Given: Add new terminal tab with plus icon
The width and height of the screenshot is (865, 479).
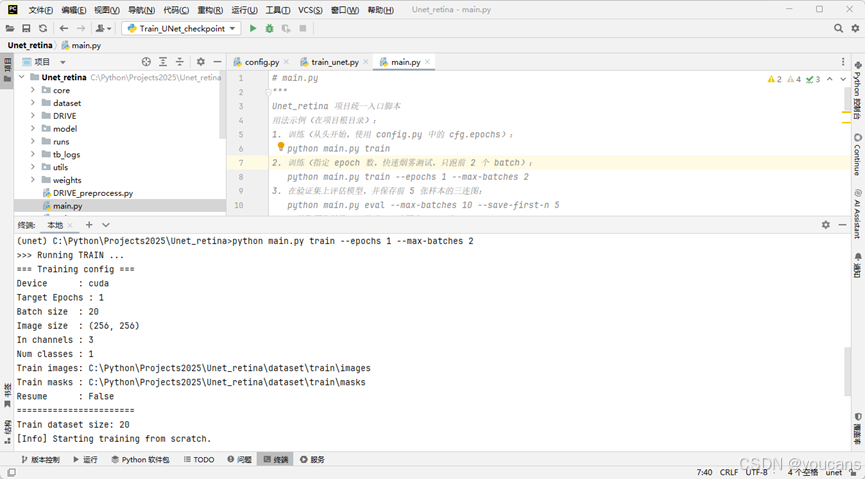Looking at the screenshot, I should [89, 225].
